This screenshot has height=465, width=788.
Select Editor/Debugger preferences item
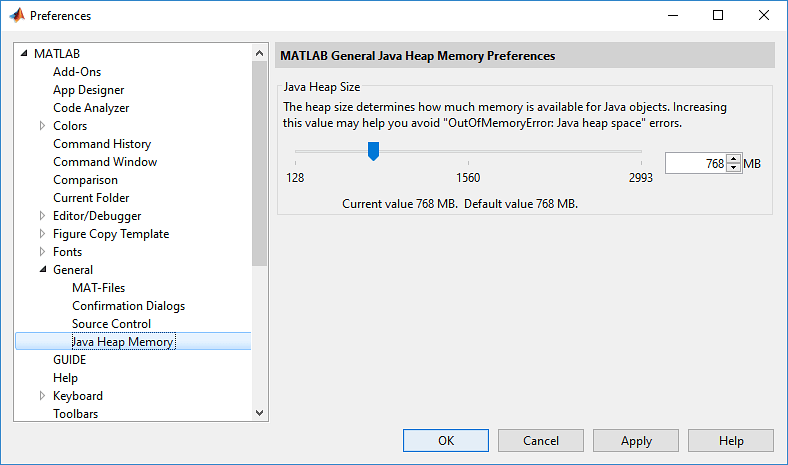coord(97,216)
